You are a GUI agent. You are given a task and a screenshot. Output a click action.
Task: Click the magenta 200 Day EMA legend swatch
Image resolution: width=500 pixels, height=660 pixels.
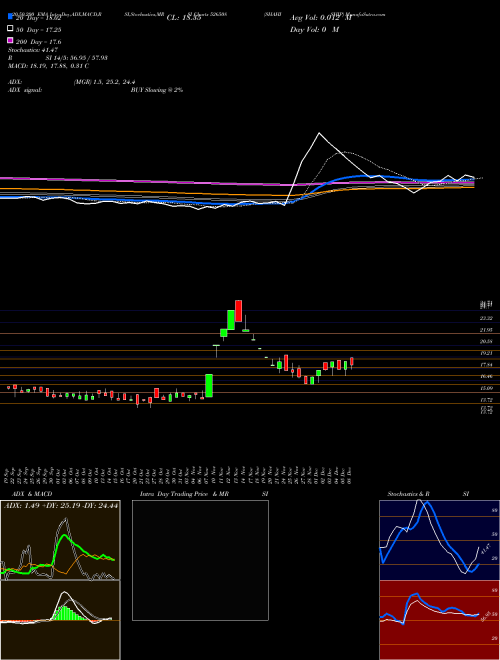11,41
